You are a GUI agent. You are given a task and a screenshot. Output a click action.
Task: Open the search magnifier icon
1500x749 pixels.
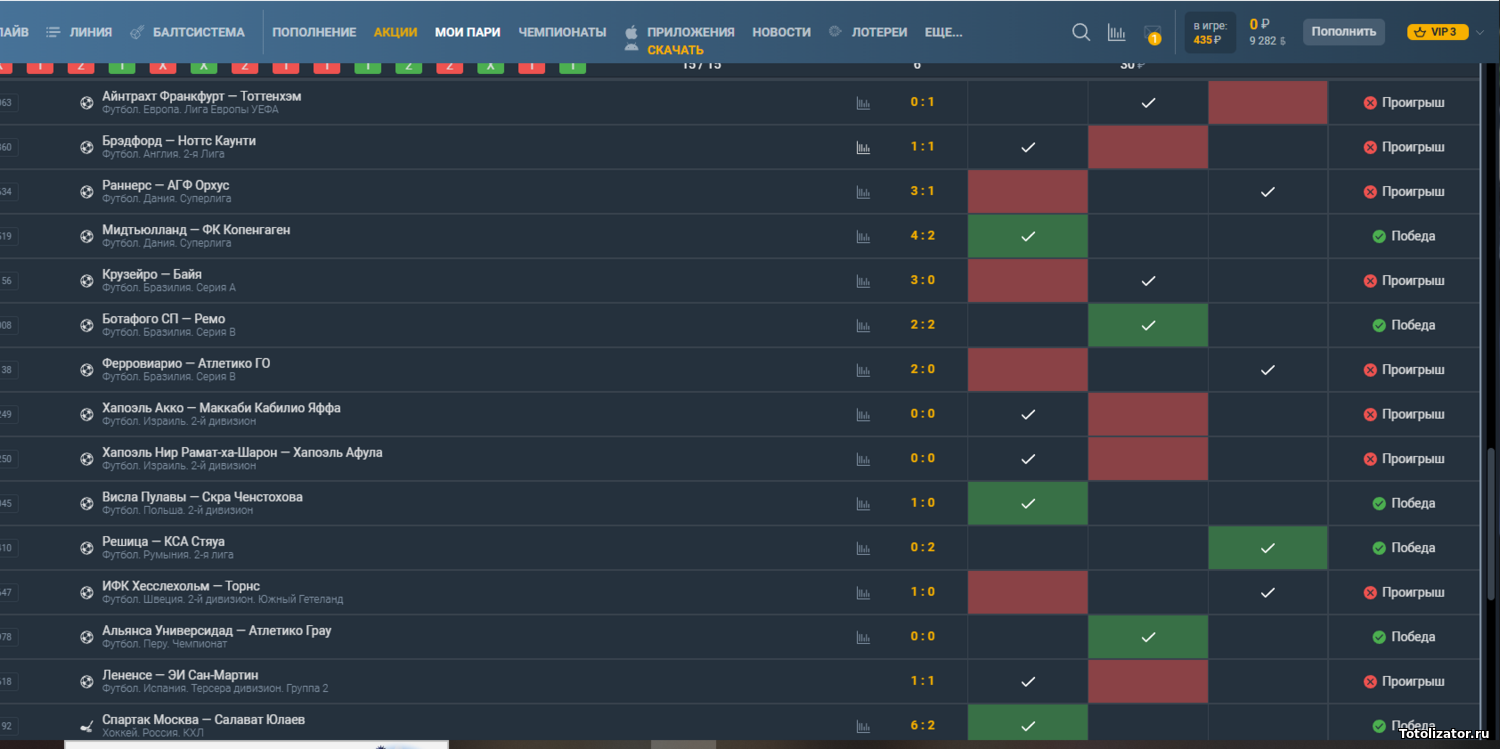point(1081,32)
